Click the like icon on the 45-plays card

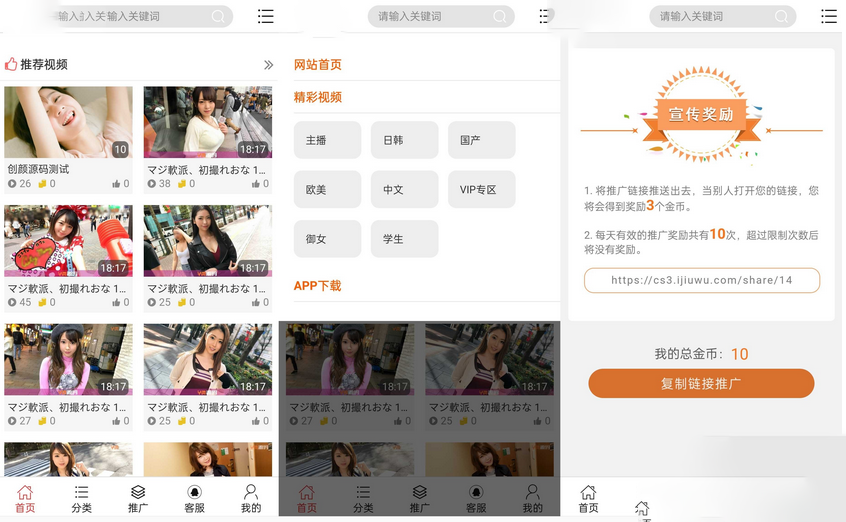coord(116,302)
